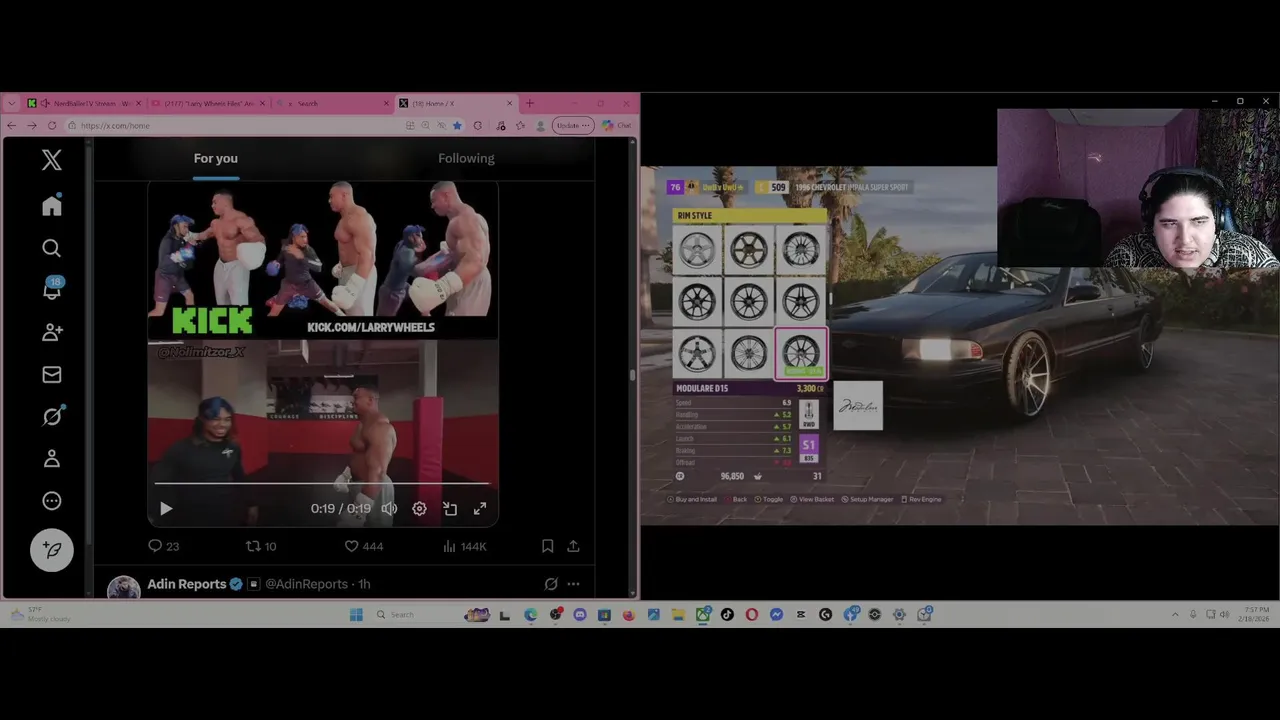Open Discord from the taskbar
This screenshot has height=720, width=1280.
point(580,614)
